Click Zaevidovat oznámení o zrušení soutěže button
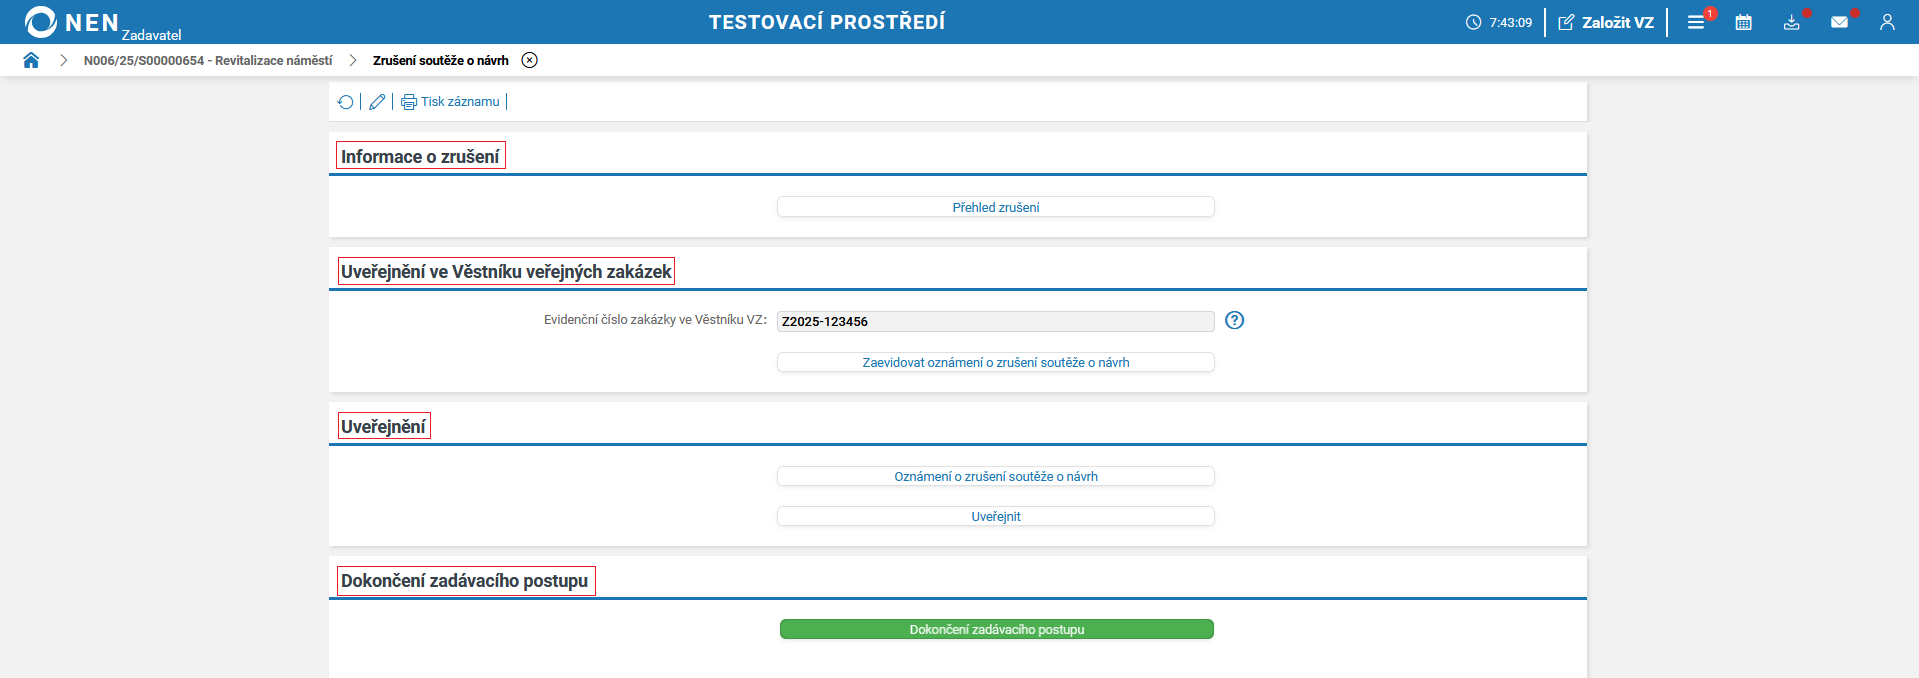The image size is (1919, 678). coord(996,362)
